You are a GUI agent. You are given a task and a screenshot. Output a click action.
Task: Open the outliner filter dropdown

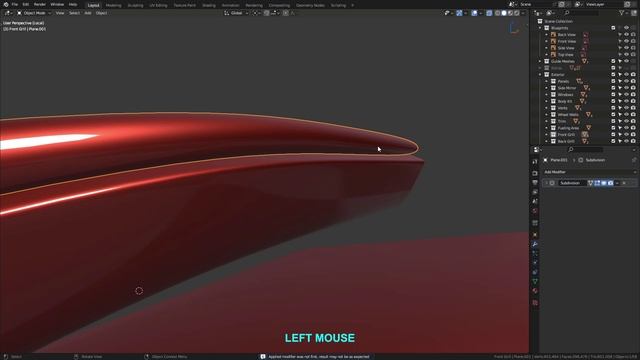click(x=623, y=13)
